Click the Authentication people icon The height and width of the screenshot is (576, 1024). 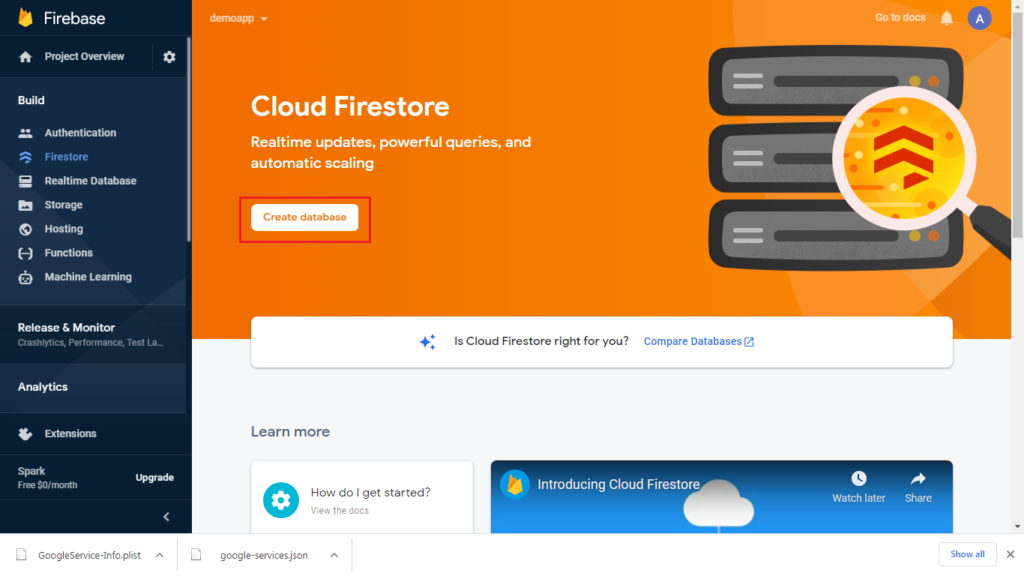coord(25,133)
